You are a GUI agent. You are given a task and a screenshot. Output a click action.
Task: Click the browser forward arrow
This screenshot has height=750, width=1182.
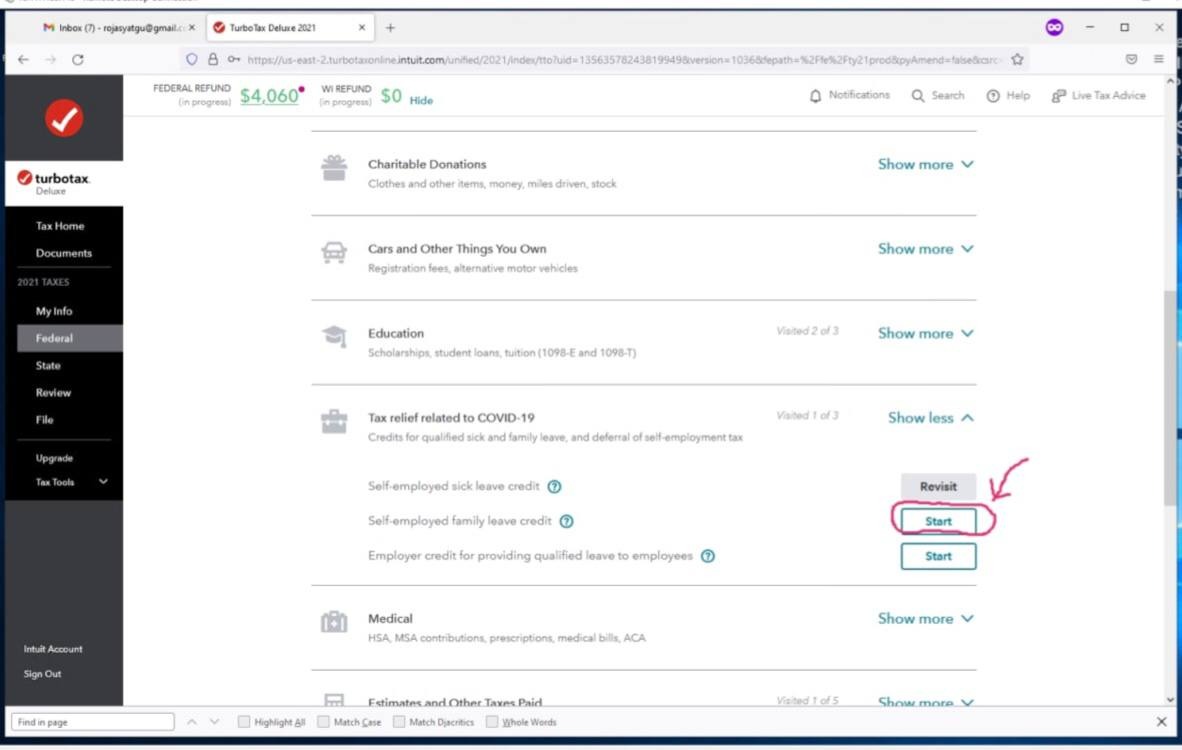click(x=51, y=60)
